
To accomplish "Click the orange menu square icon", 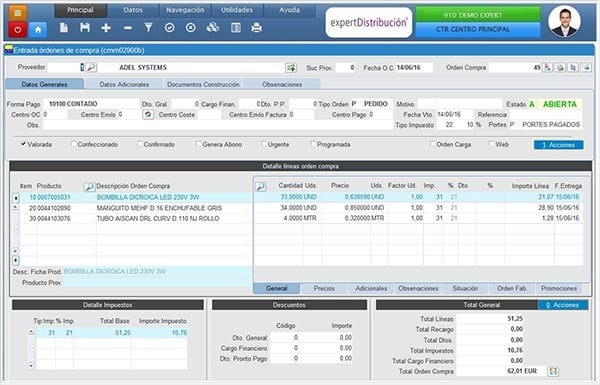I will 17,13.
